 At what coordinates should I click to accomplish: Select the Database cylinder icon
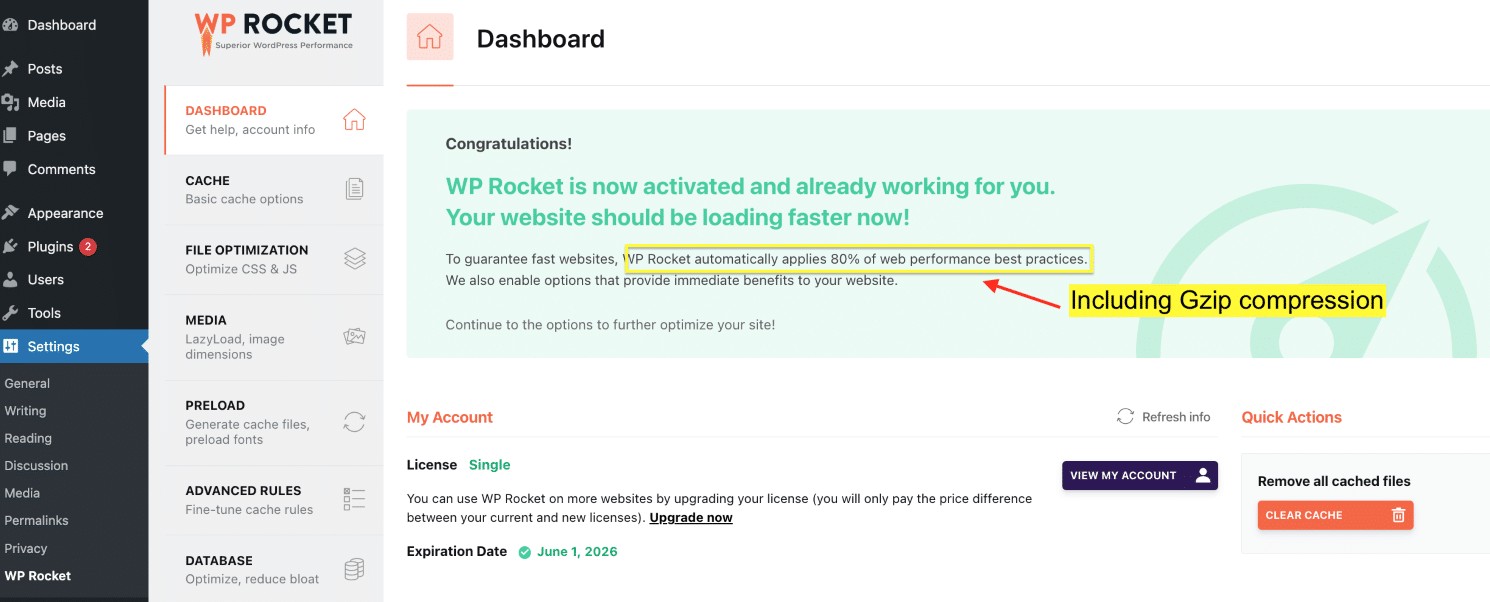click(354, 569)
